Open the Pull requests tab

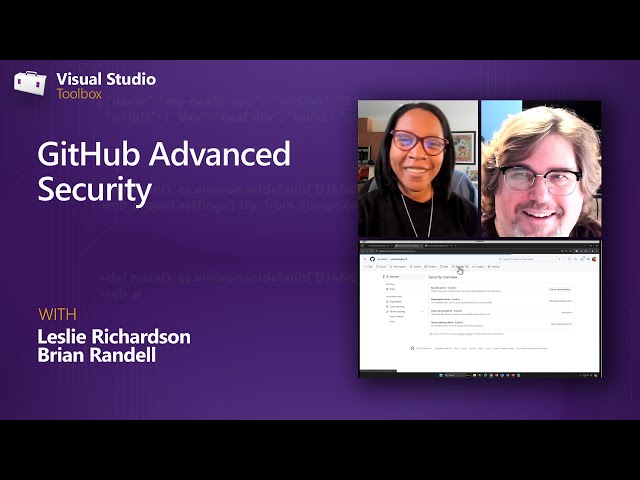(x=398, y=267)
